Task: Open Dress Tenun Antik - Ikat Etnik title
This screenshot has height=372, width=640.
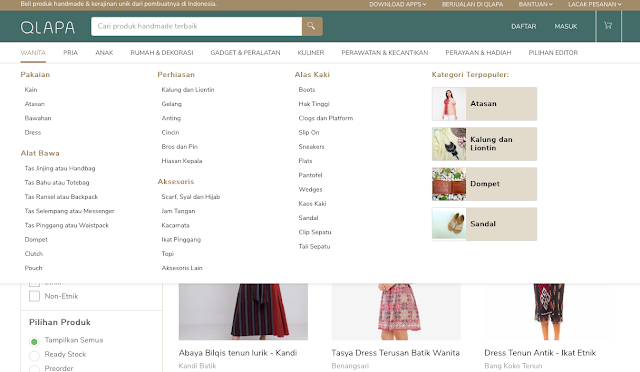Action: [540, 353]
